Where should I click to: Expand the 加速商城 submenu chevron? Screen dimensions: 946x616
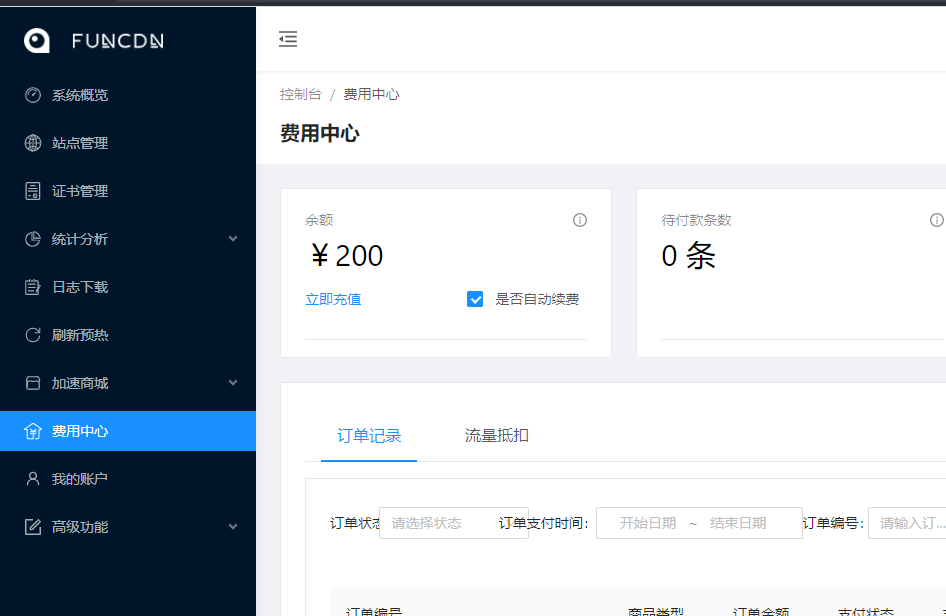coord(233,383)
